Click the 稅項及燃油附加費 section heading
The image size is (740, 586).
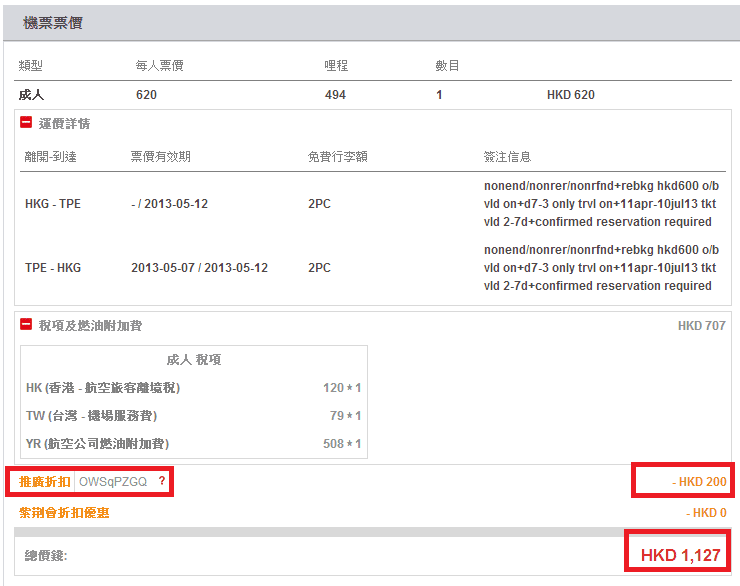pyautogui.click(x=90, y=326)
